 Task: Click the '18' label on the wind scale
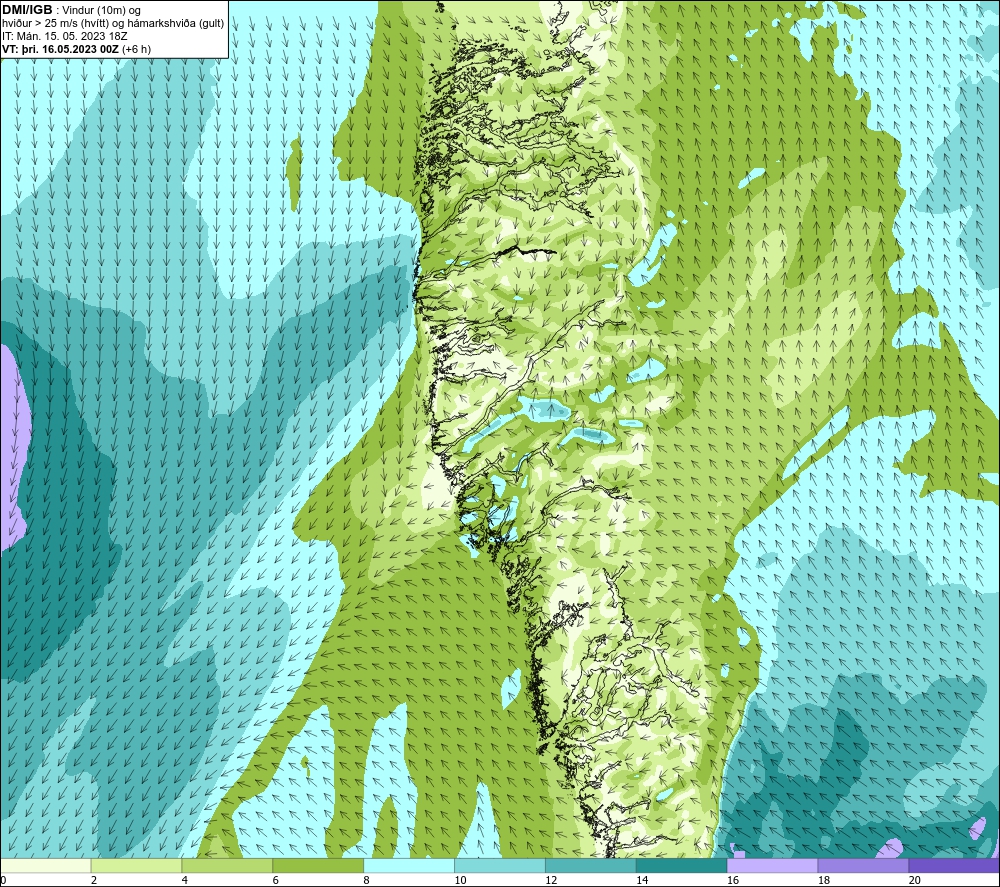click(x=823, y=880)
